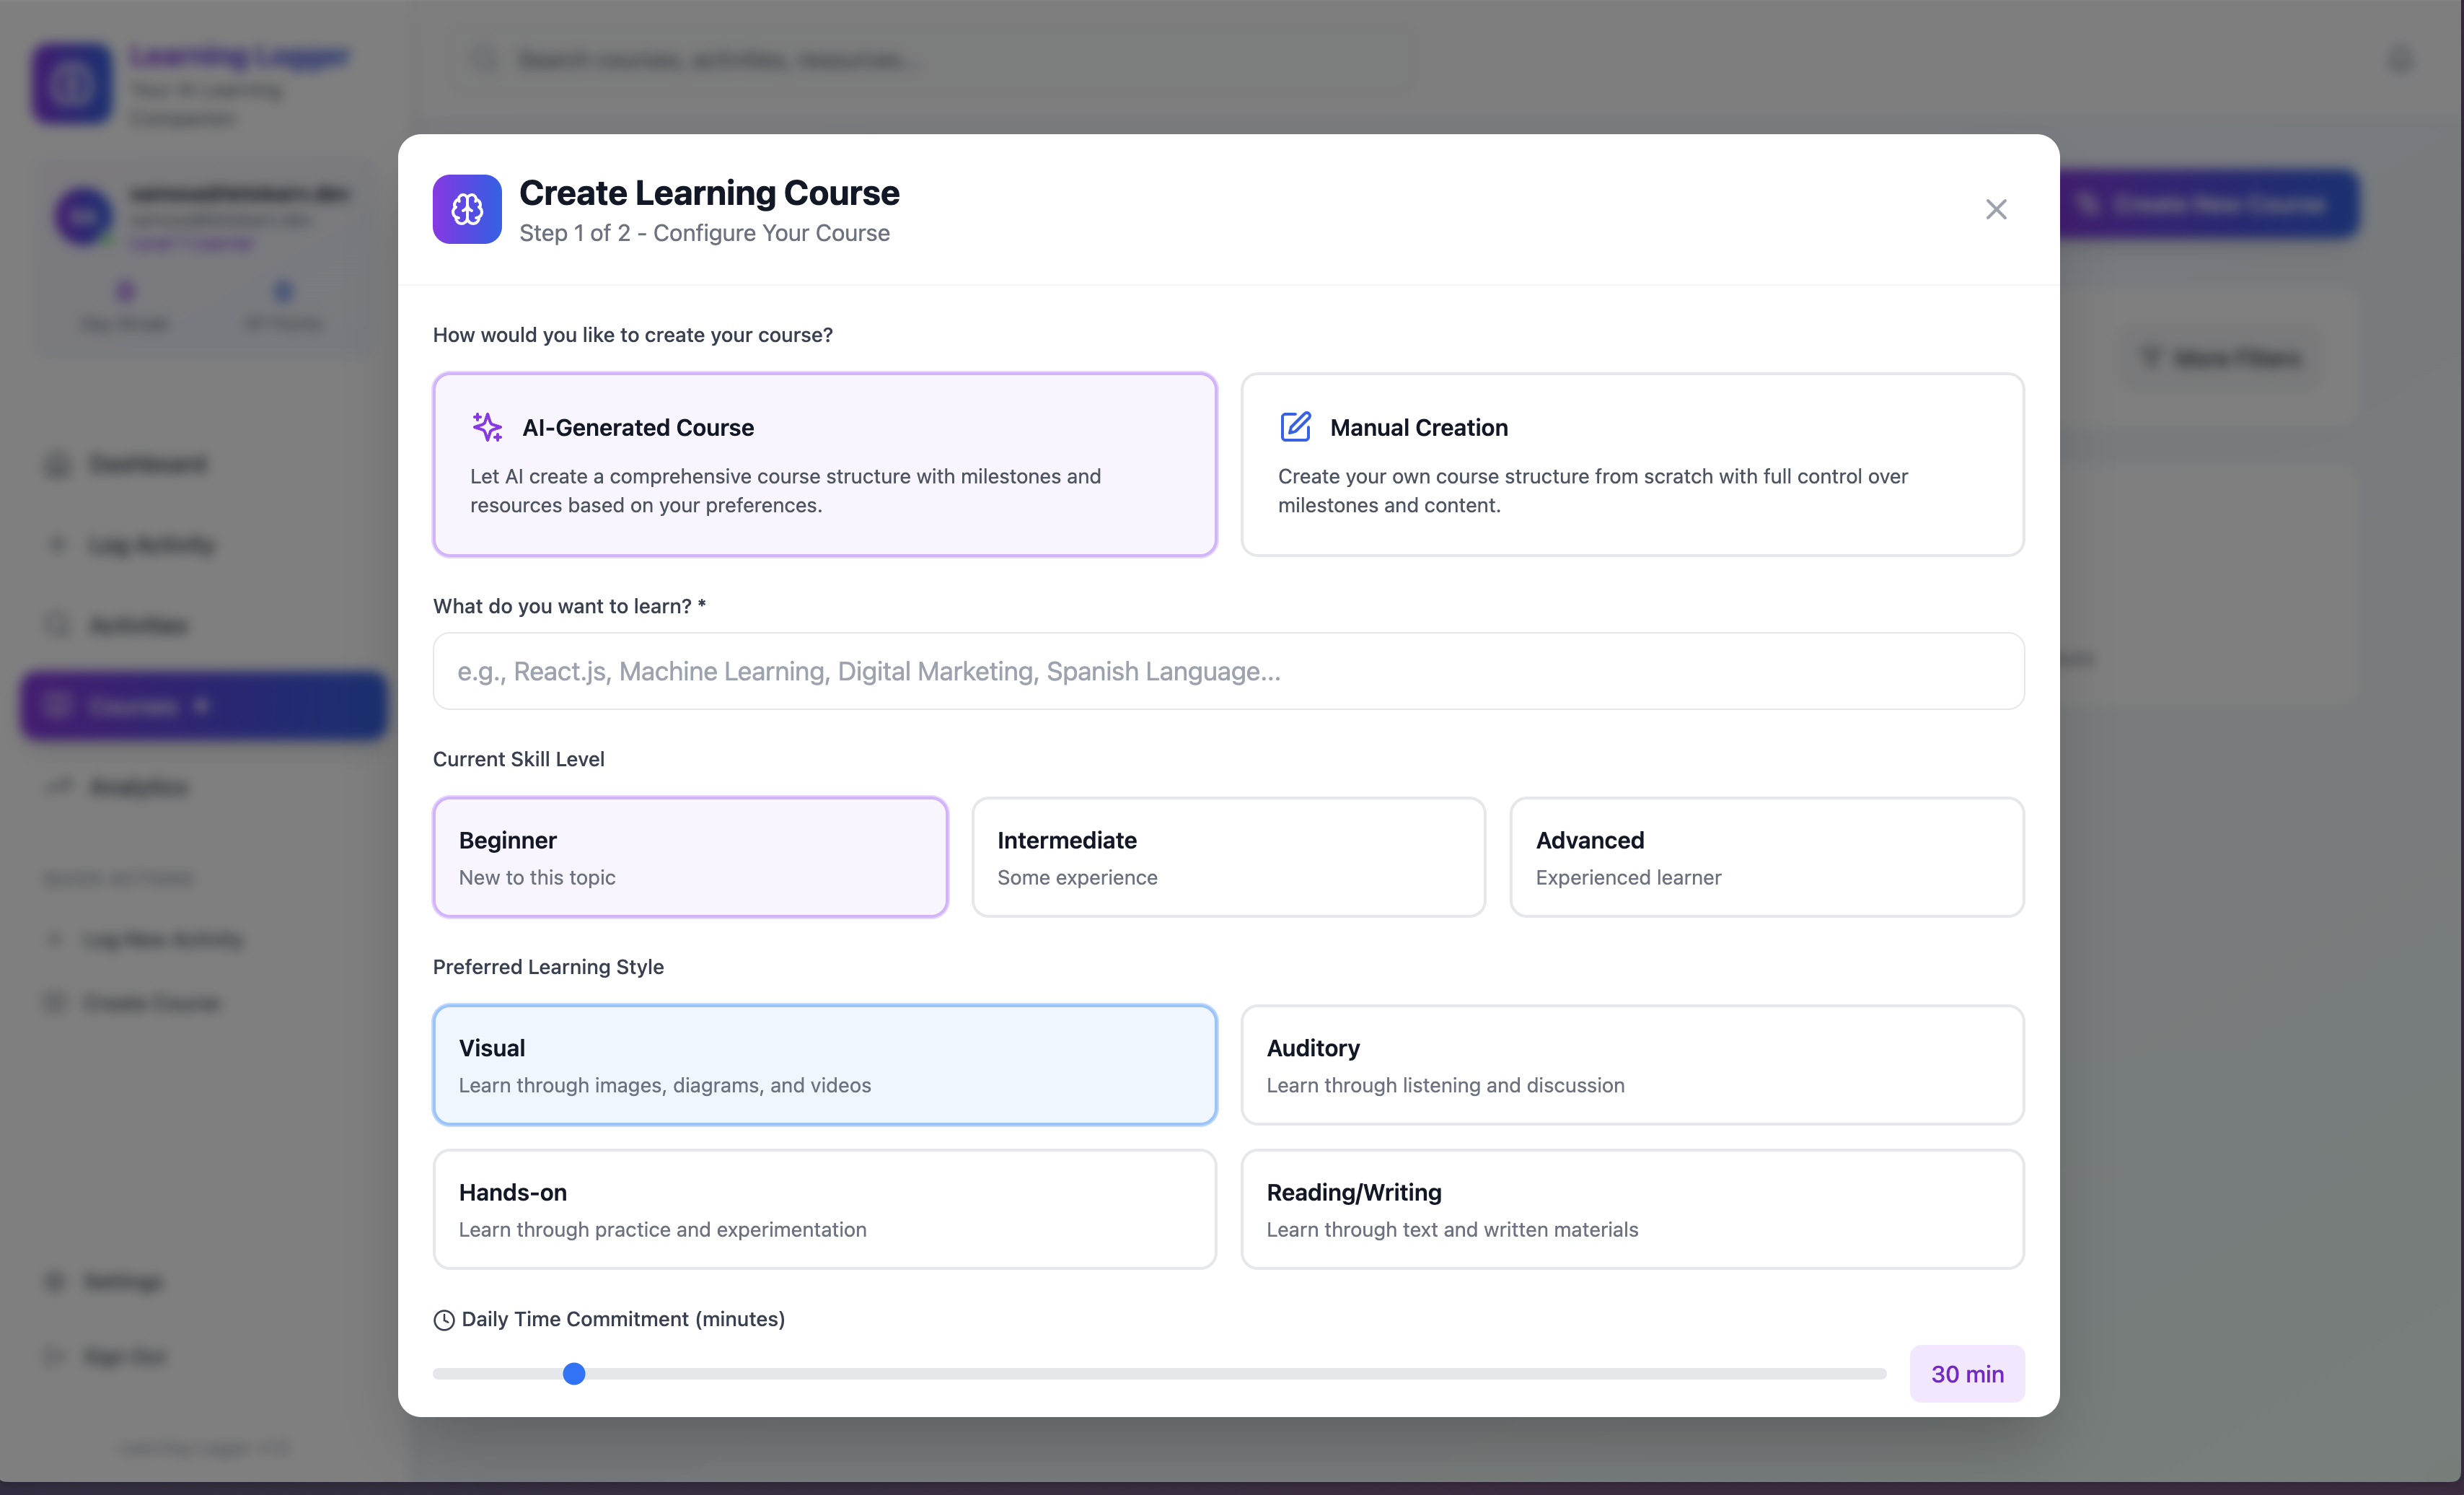This screenshot has width=2464, height=1495.
Task: Select the Hands-on learning style
Action: coord(824,1209)
